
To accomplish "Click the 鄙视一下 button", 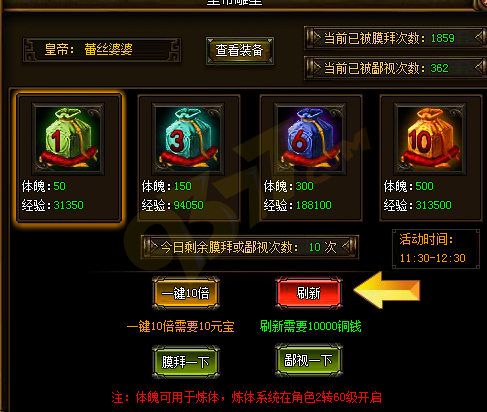I will (309, 360).
